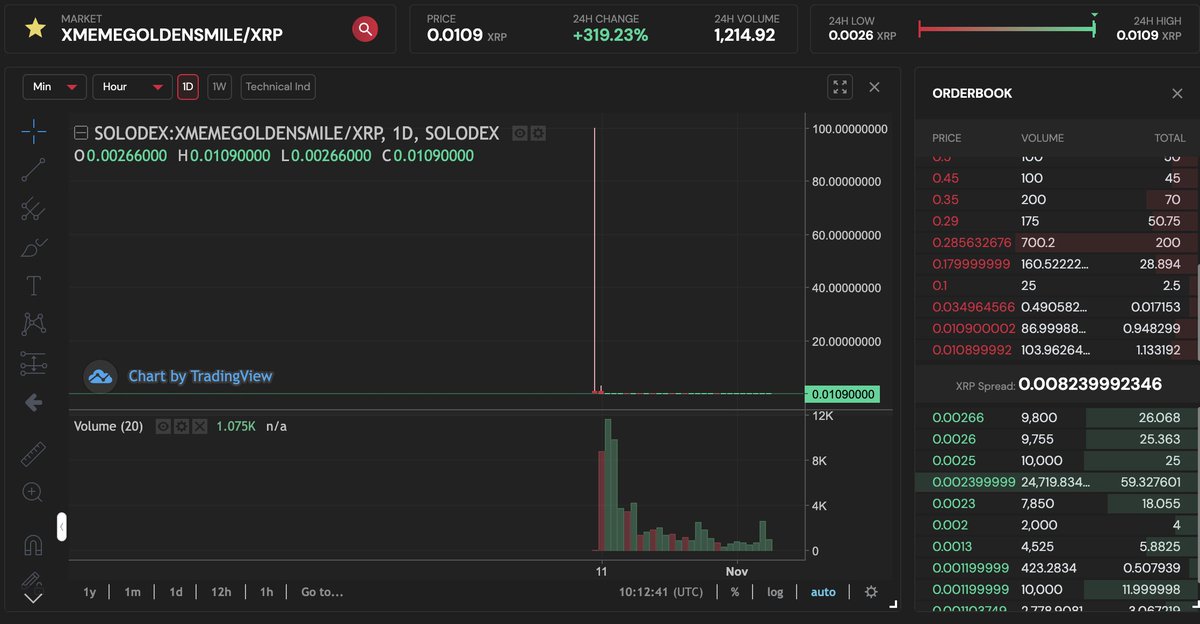Add the market to favorites with the star

coord(35,28)
